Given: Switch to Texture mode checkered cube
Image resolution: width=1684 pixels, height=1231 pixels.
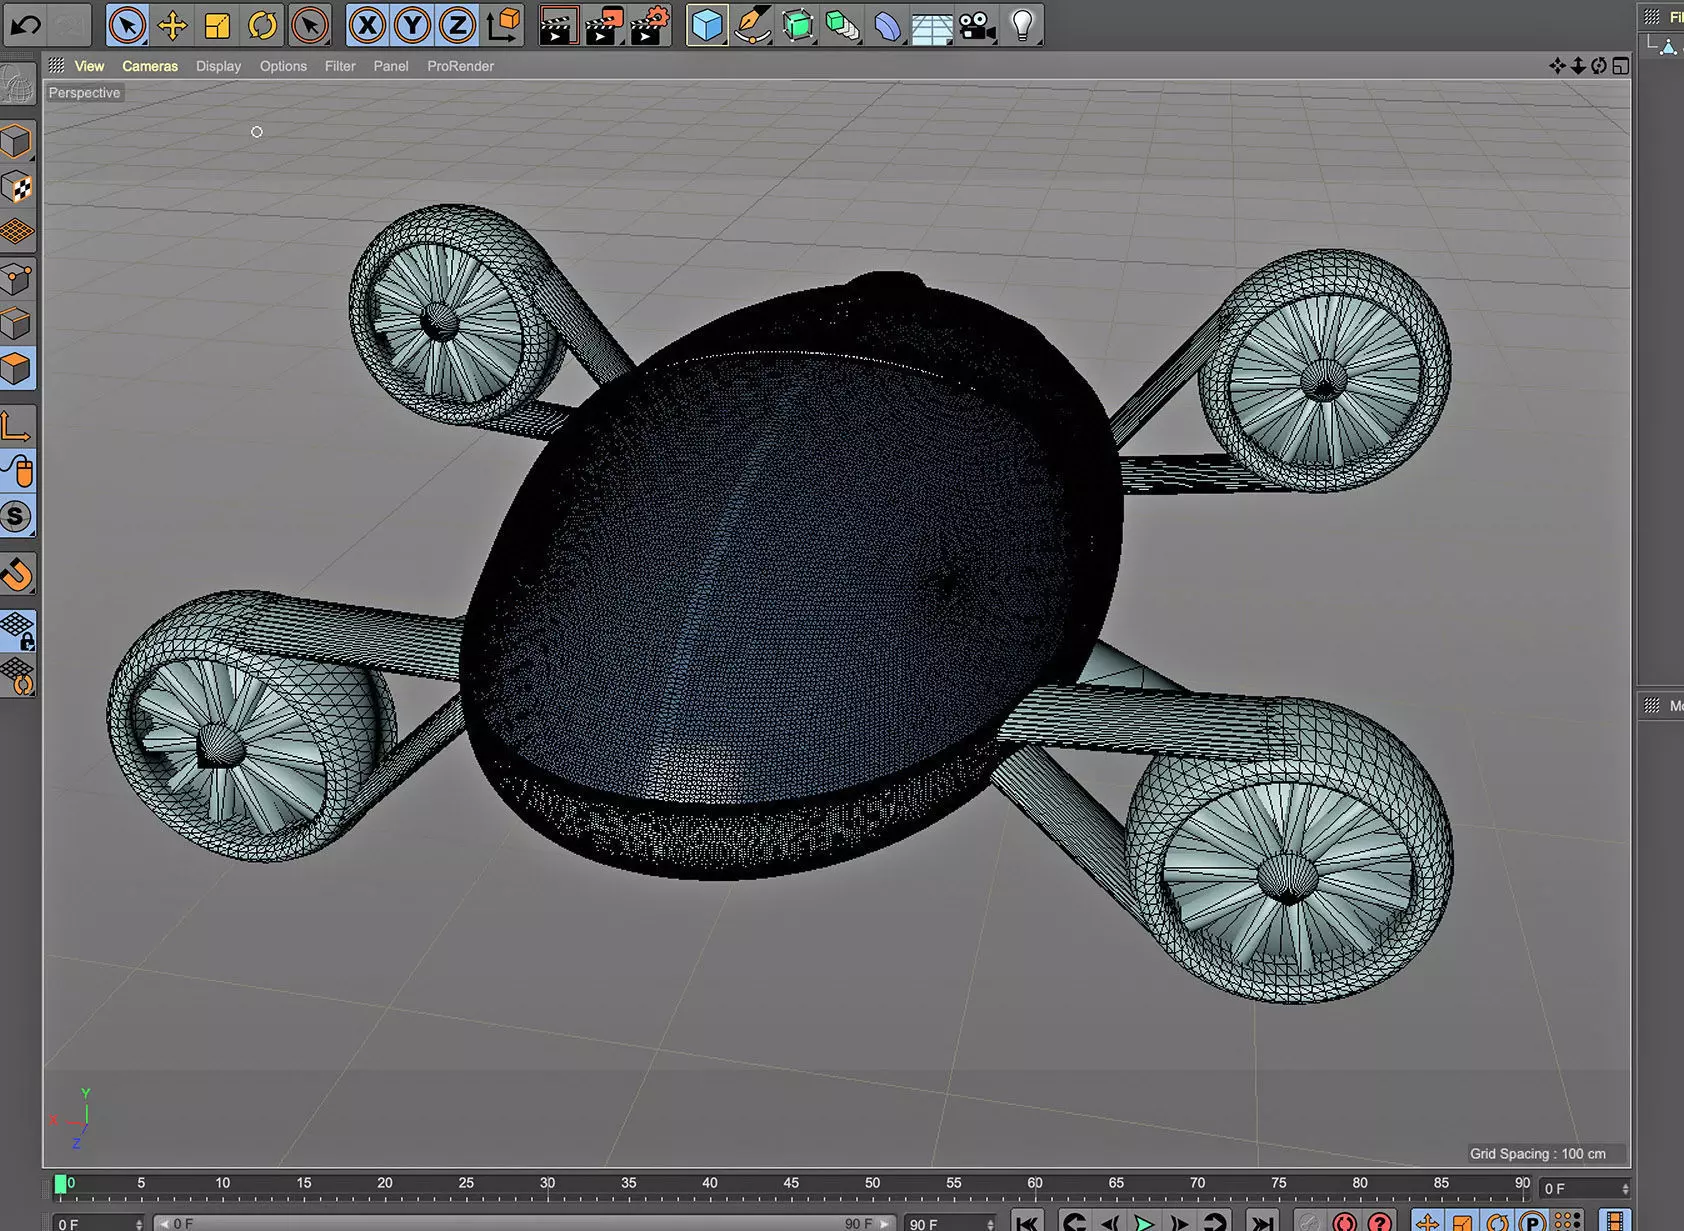Looking at the screenshot, I should [17, 187].
